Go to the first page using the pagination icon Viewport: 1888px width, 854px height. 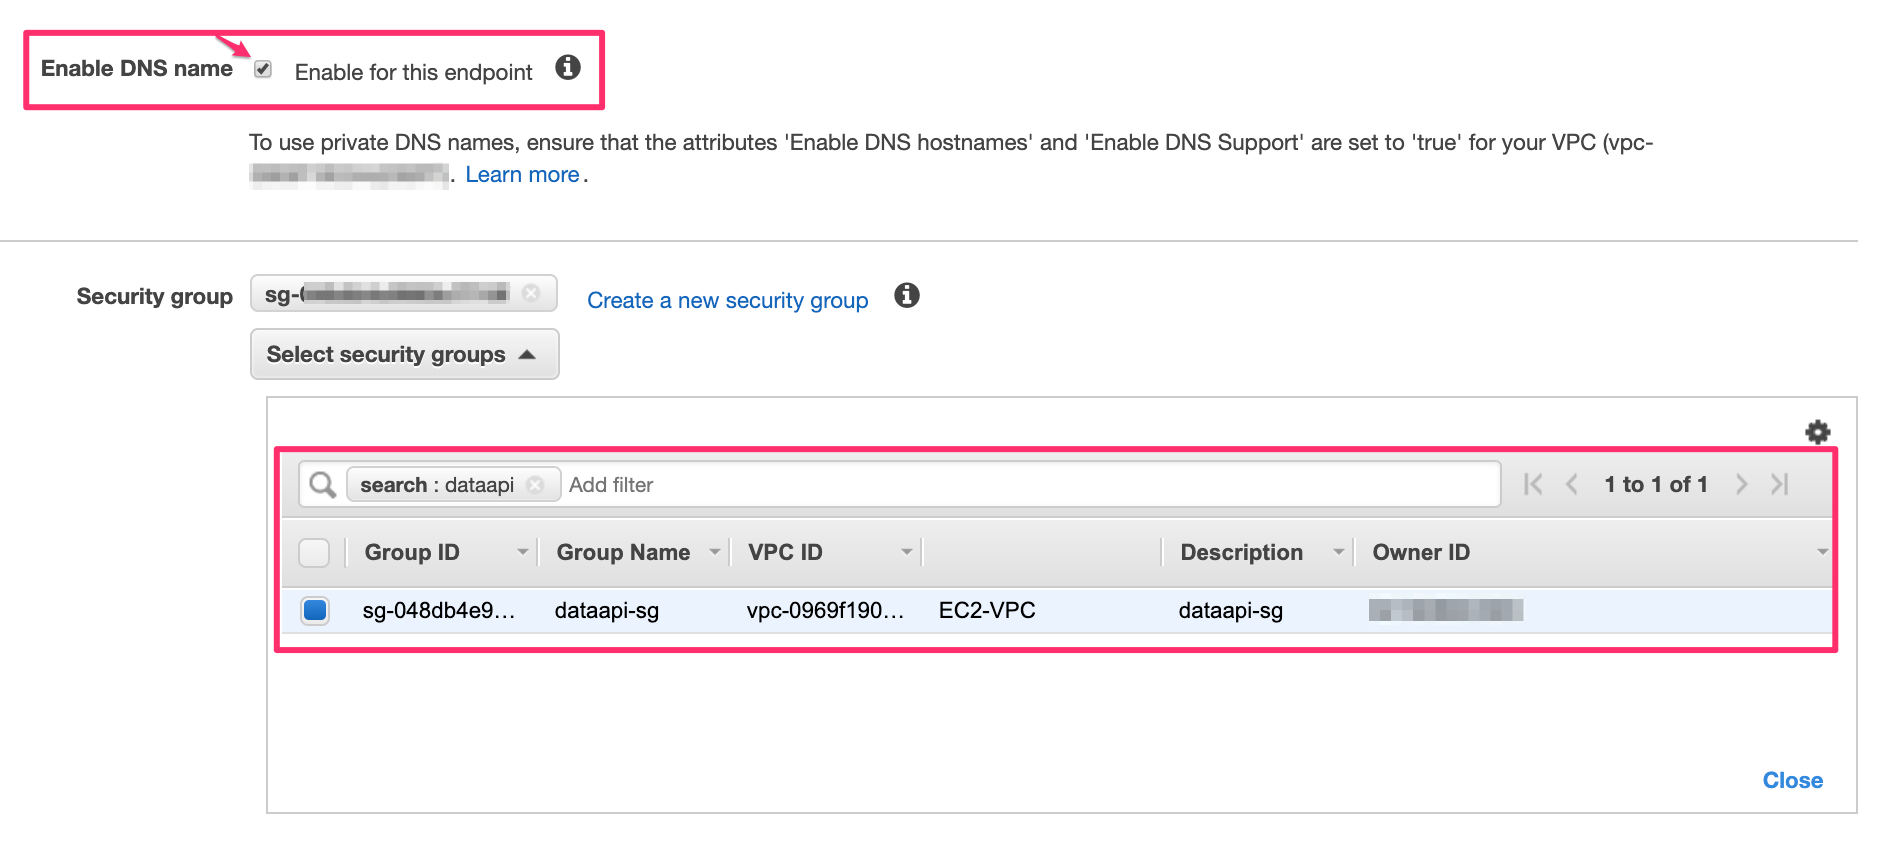[x=1532, y=484]
